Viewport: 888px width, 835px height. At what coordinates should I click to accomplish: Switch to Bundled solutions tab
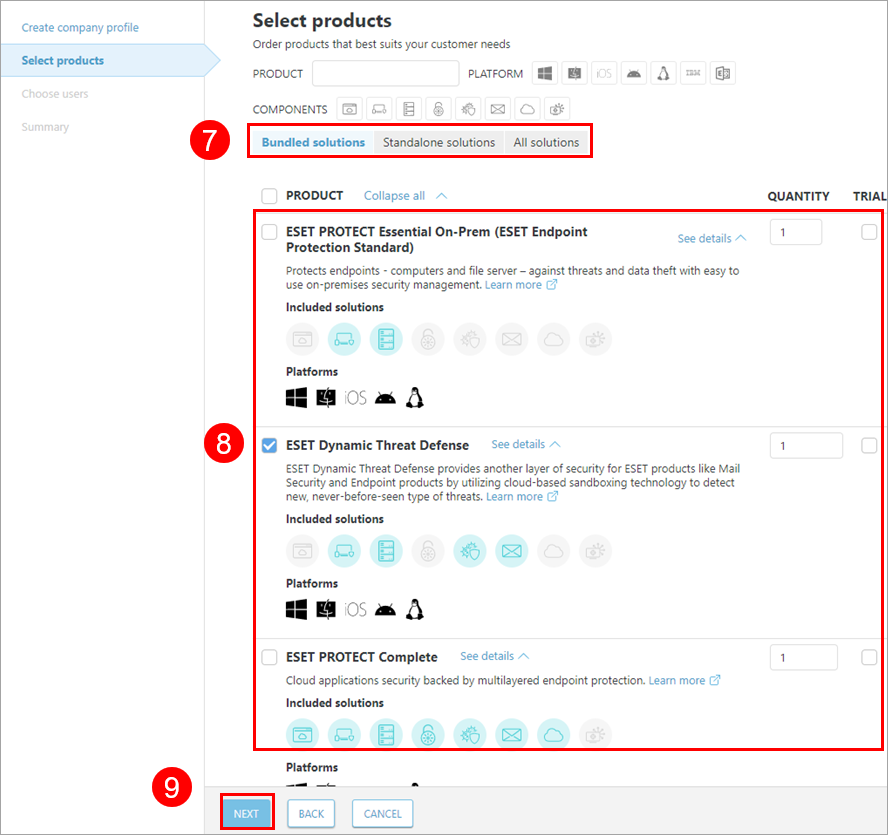313,142
